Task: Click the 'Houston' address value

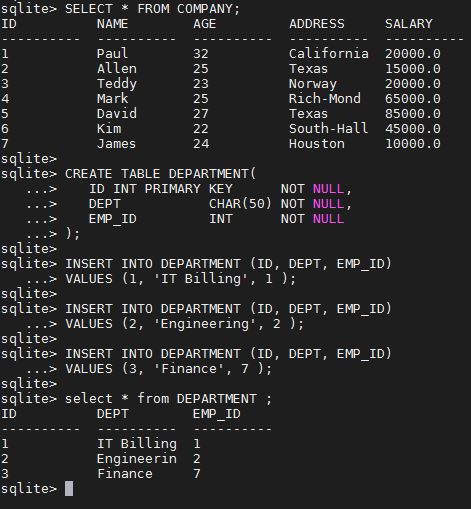Action: pyautogui.click(x=317, y=144)
